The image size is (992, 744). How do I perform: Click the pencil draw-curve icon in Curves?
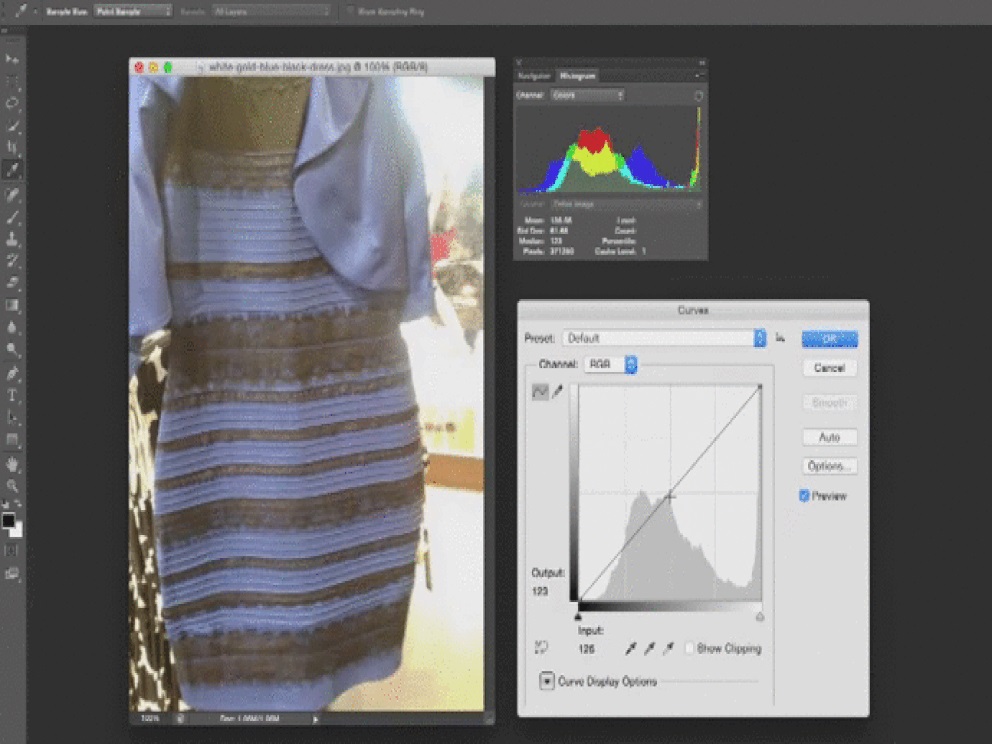pos(557,393)
